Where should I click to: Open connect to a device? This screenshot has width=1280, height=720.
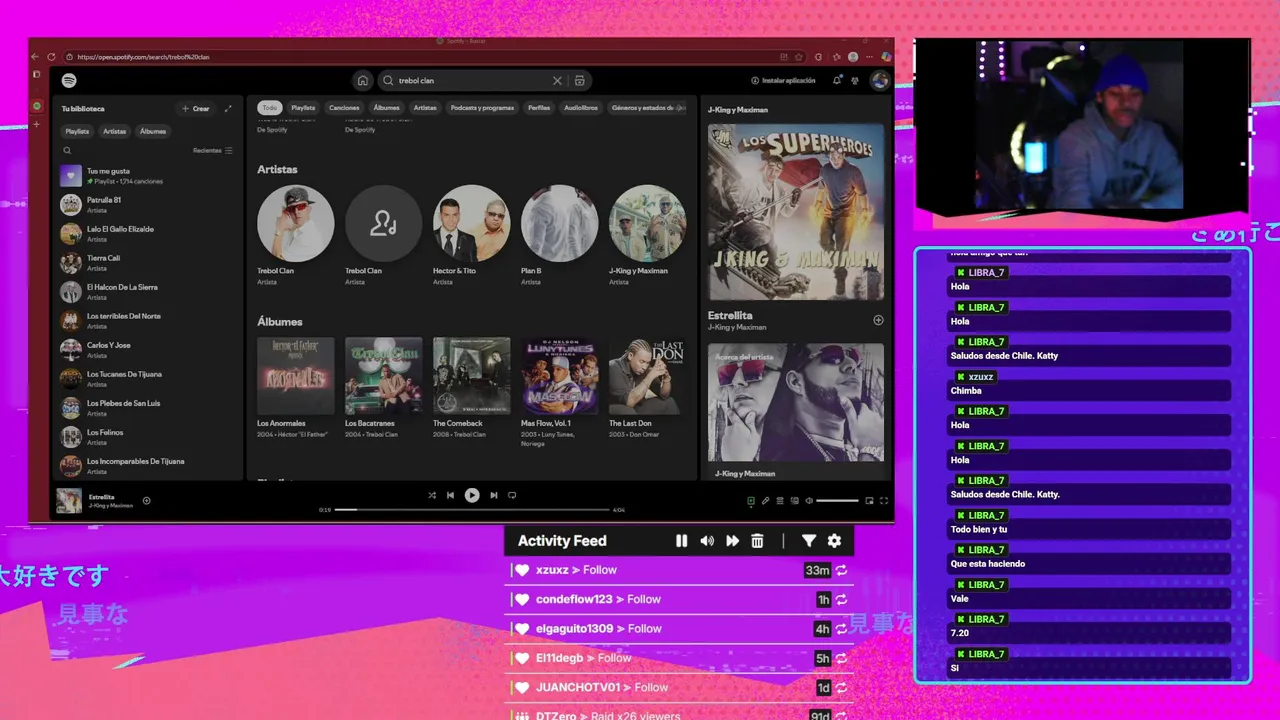click(x=795, y=500)
